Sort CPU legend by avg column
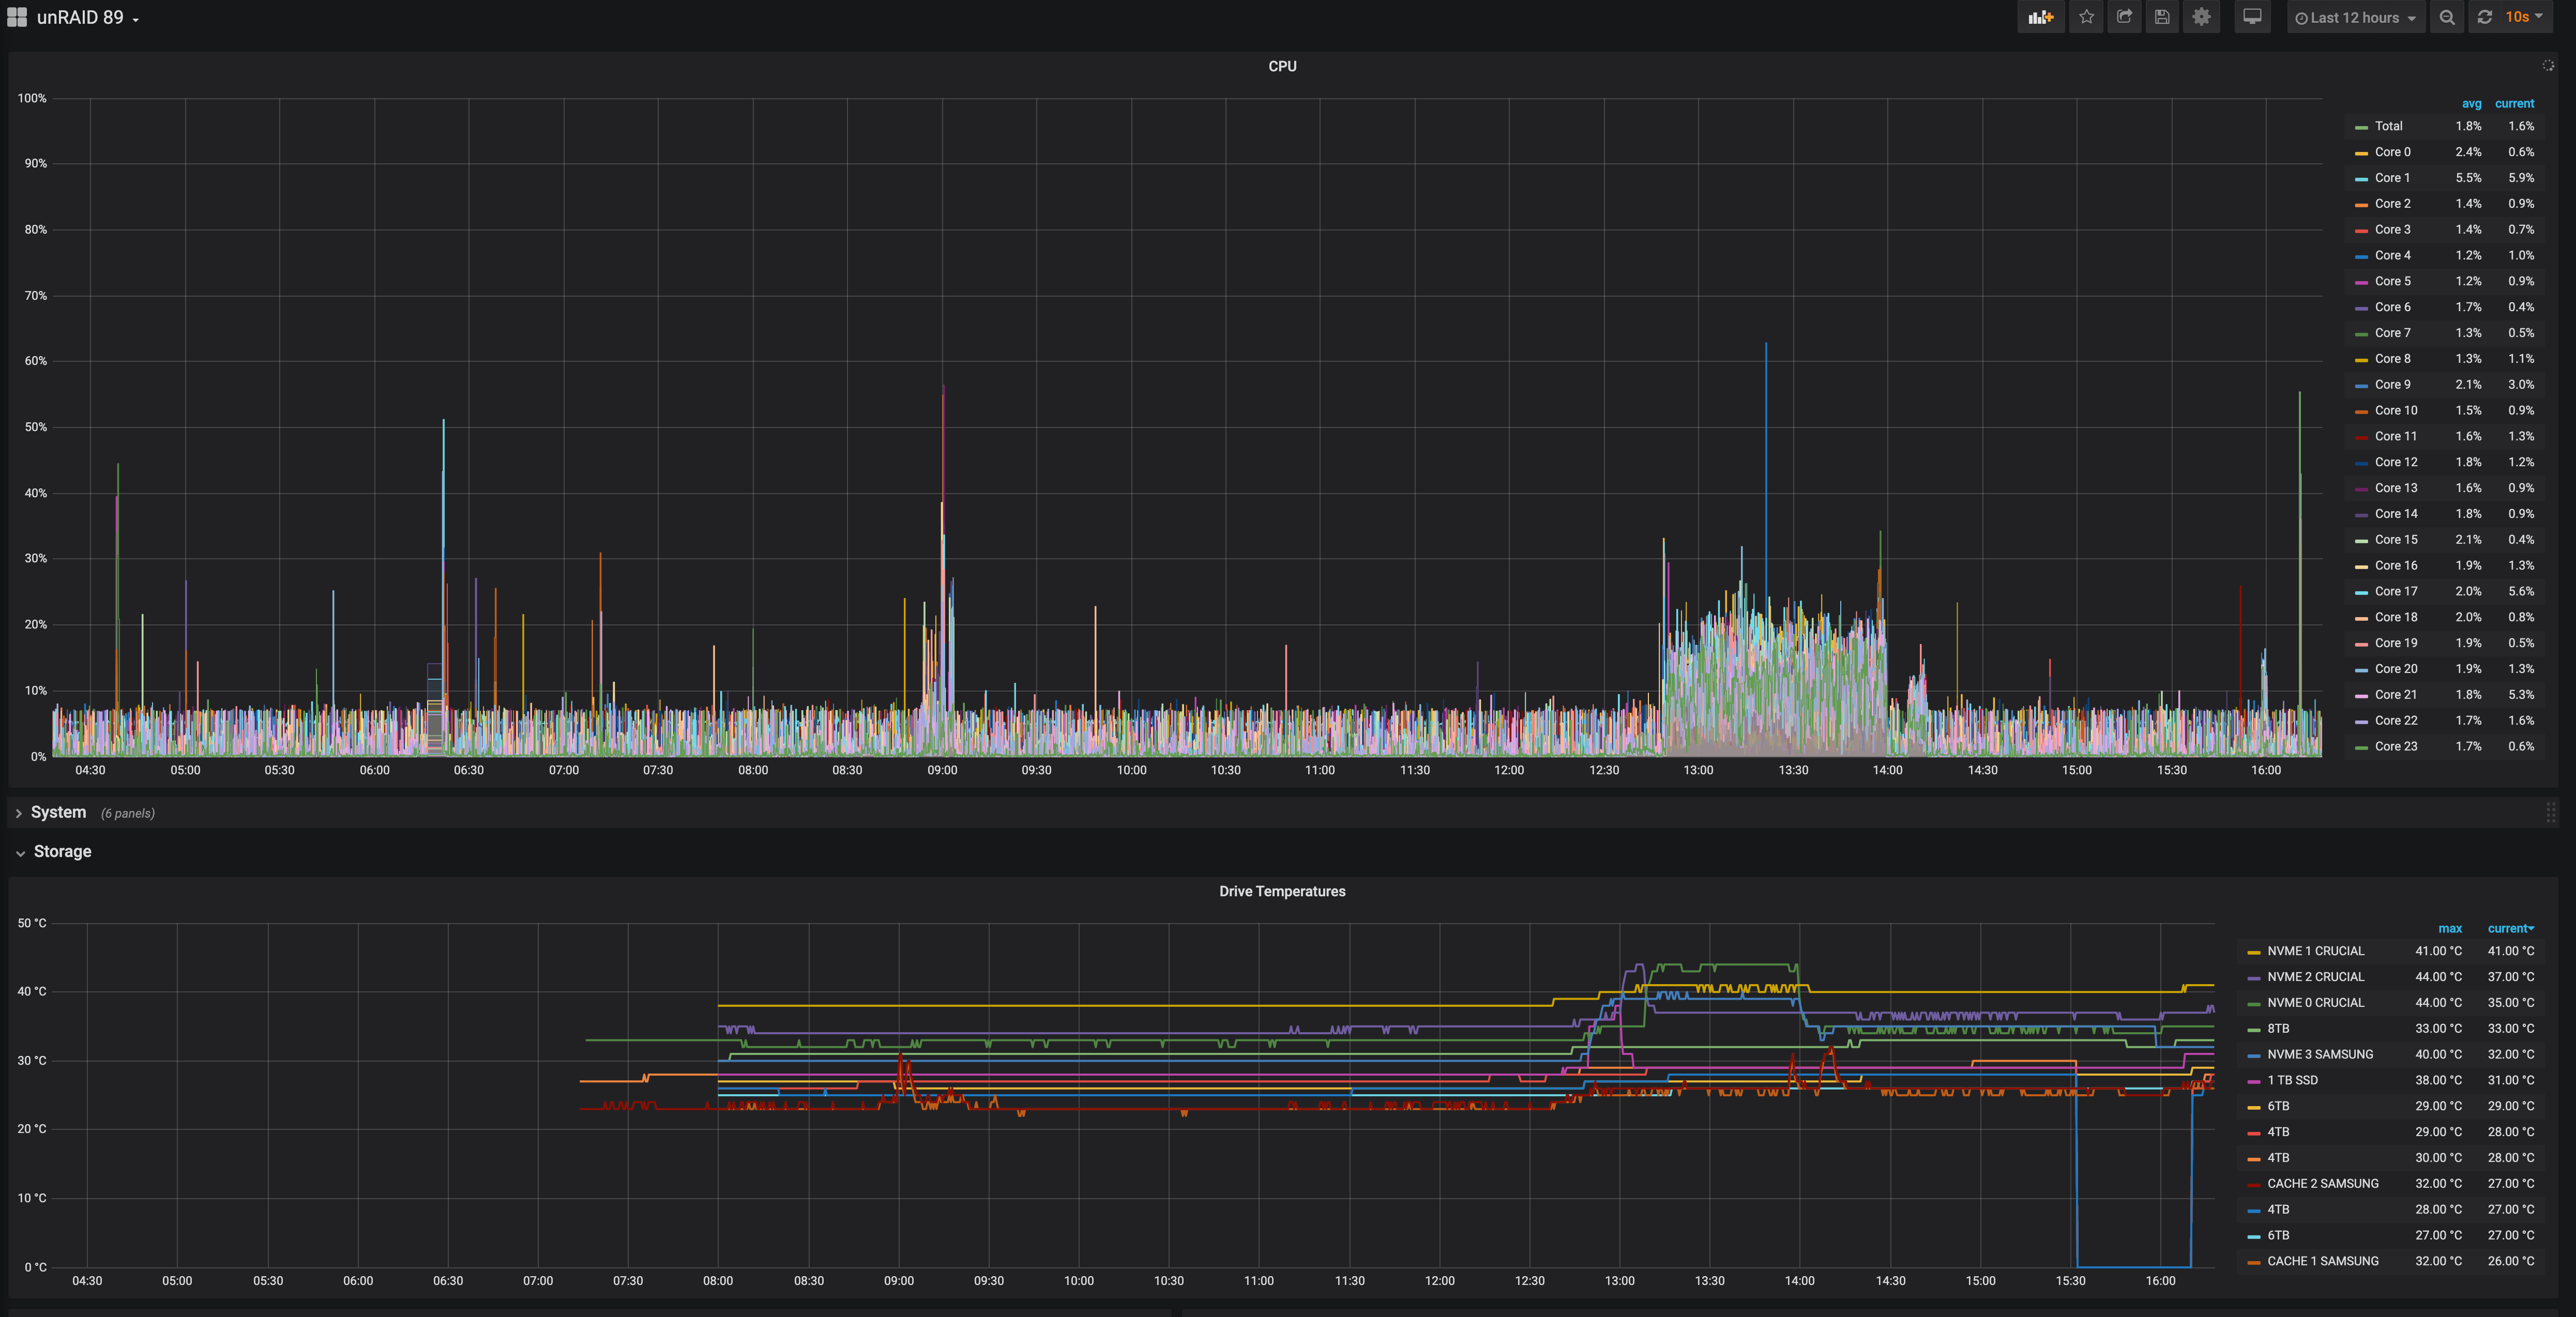 2471,104
